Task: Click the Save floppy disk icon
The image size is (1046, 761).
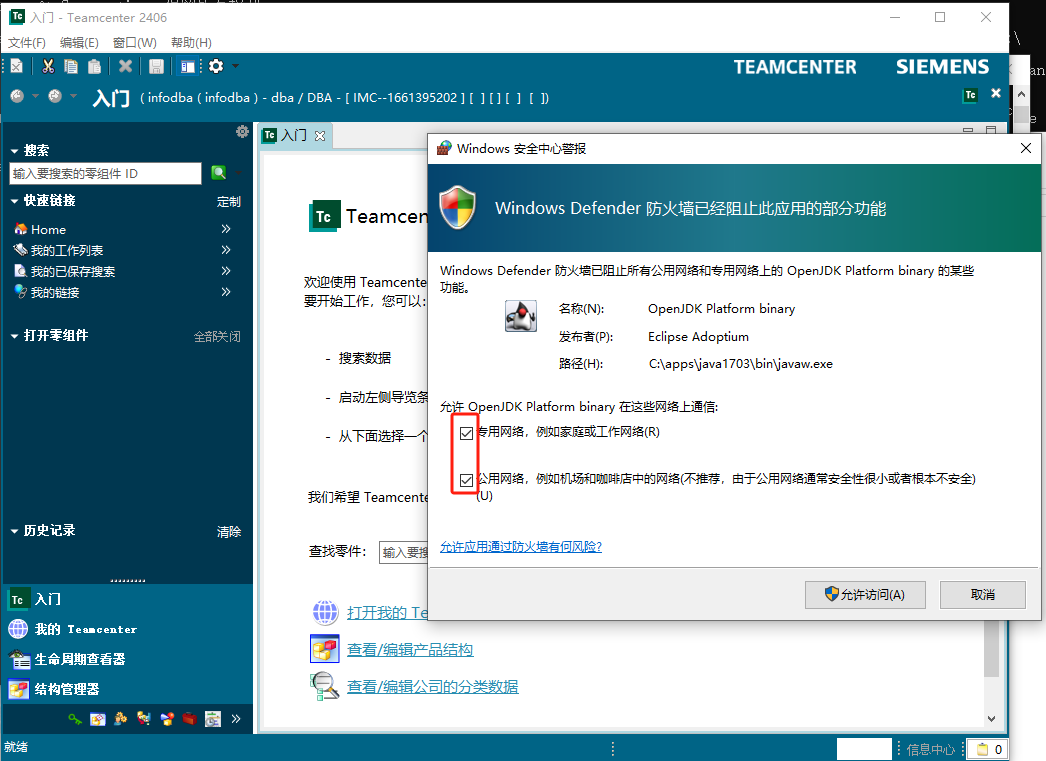Action: coord(156,66)
